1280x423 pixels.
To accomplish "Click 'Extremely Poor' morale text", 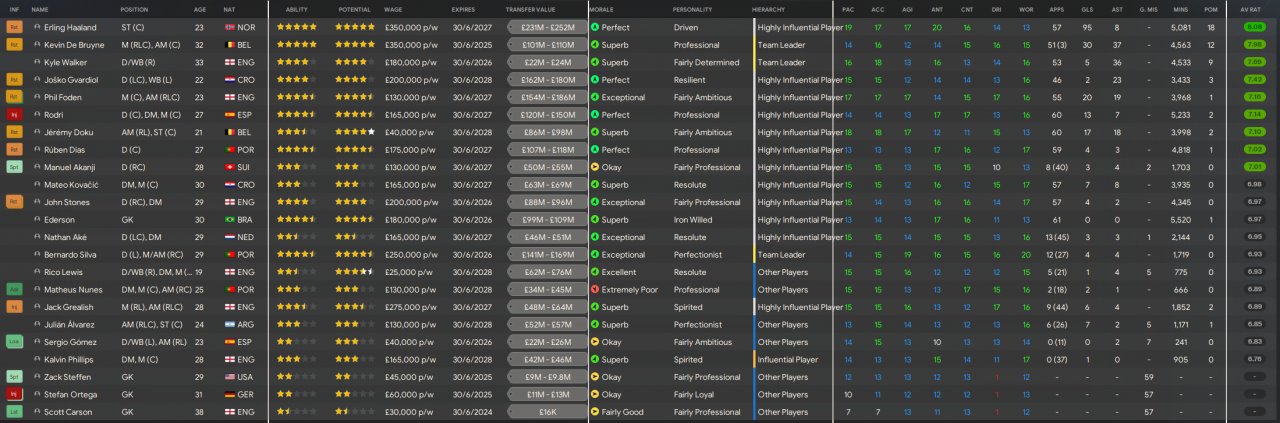I will (629, 290).
